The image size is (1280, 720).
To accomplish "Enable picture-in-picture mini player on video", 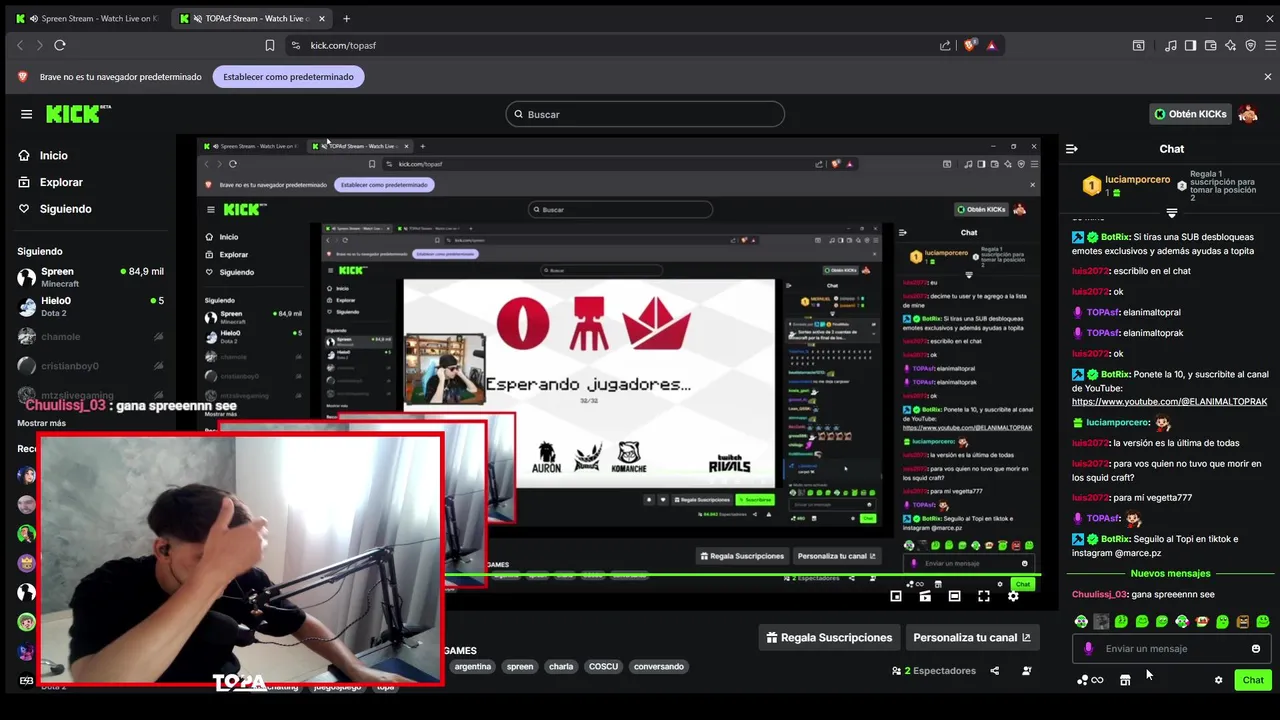I will point(896,596).
